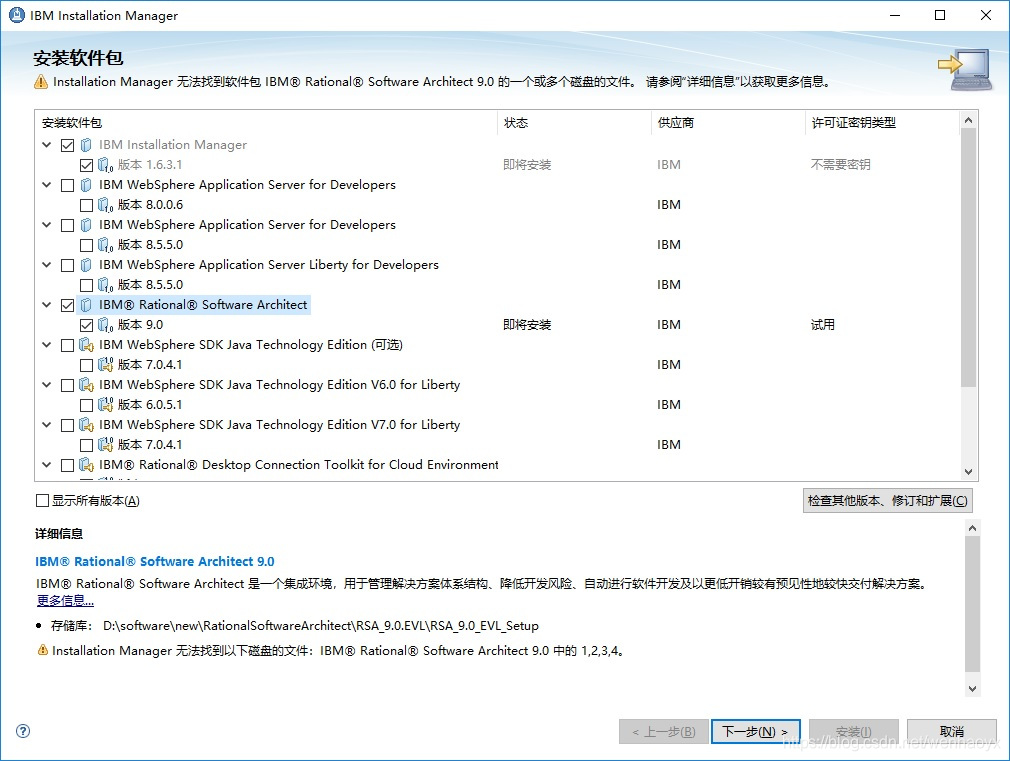Screen dimensions: 1010x761
Task: Click the IBM Installation Manager title bar icon
Action: pos(17,15)
